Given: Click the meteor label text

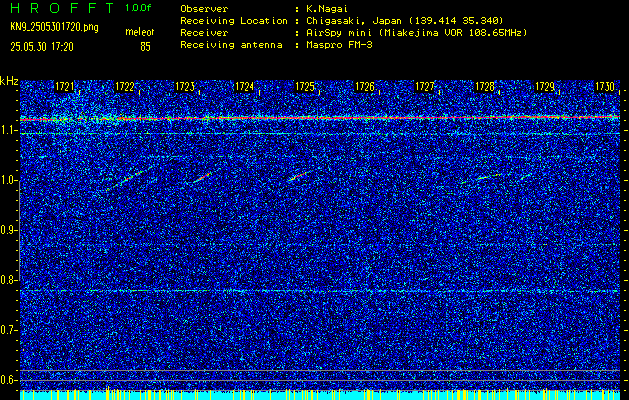Looking at the screenshot, I should coord(140,32).
